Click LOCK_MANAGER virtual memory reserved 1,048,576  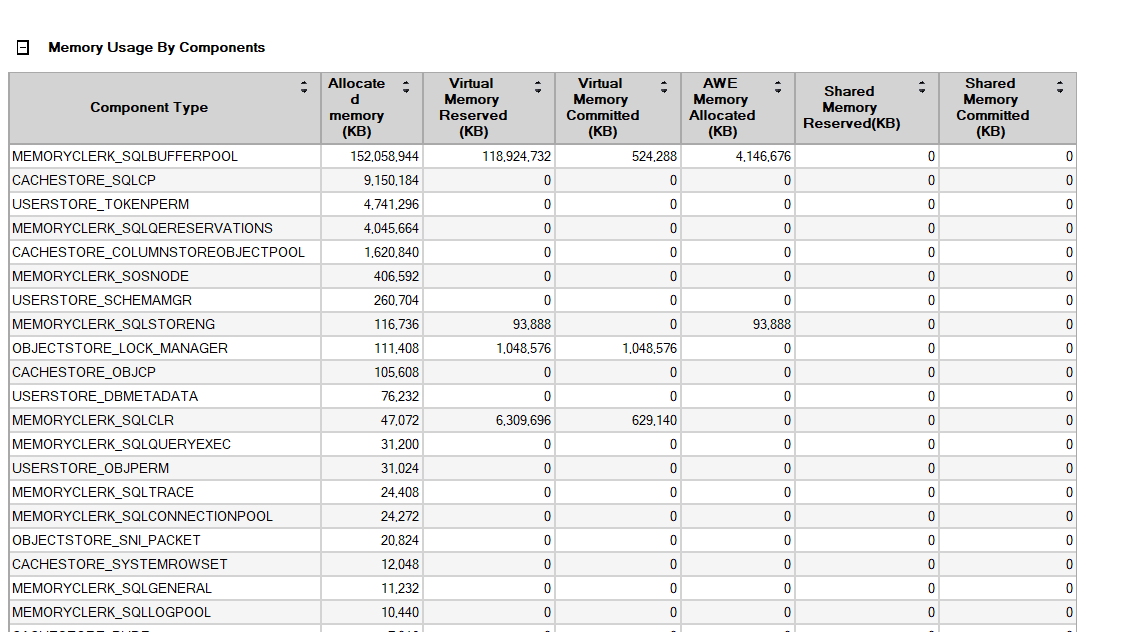523,348
